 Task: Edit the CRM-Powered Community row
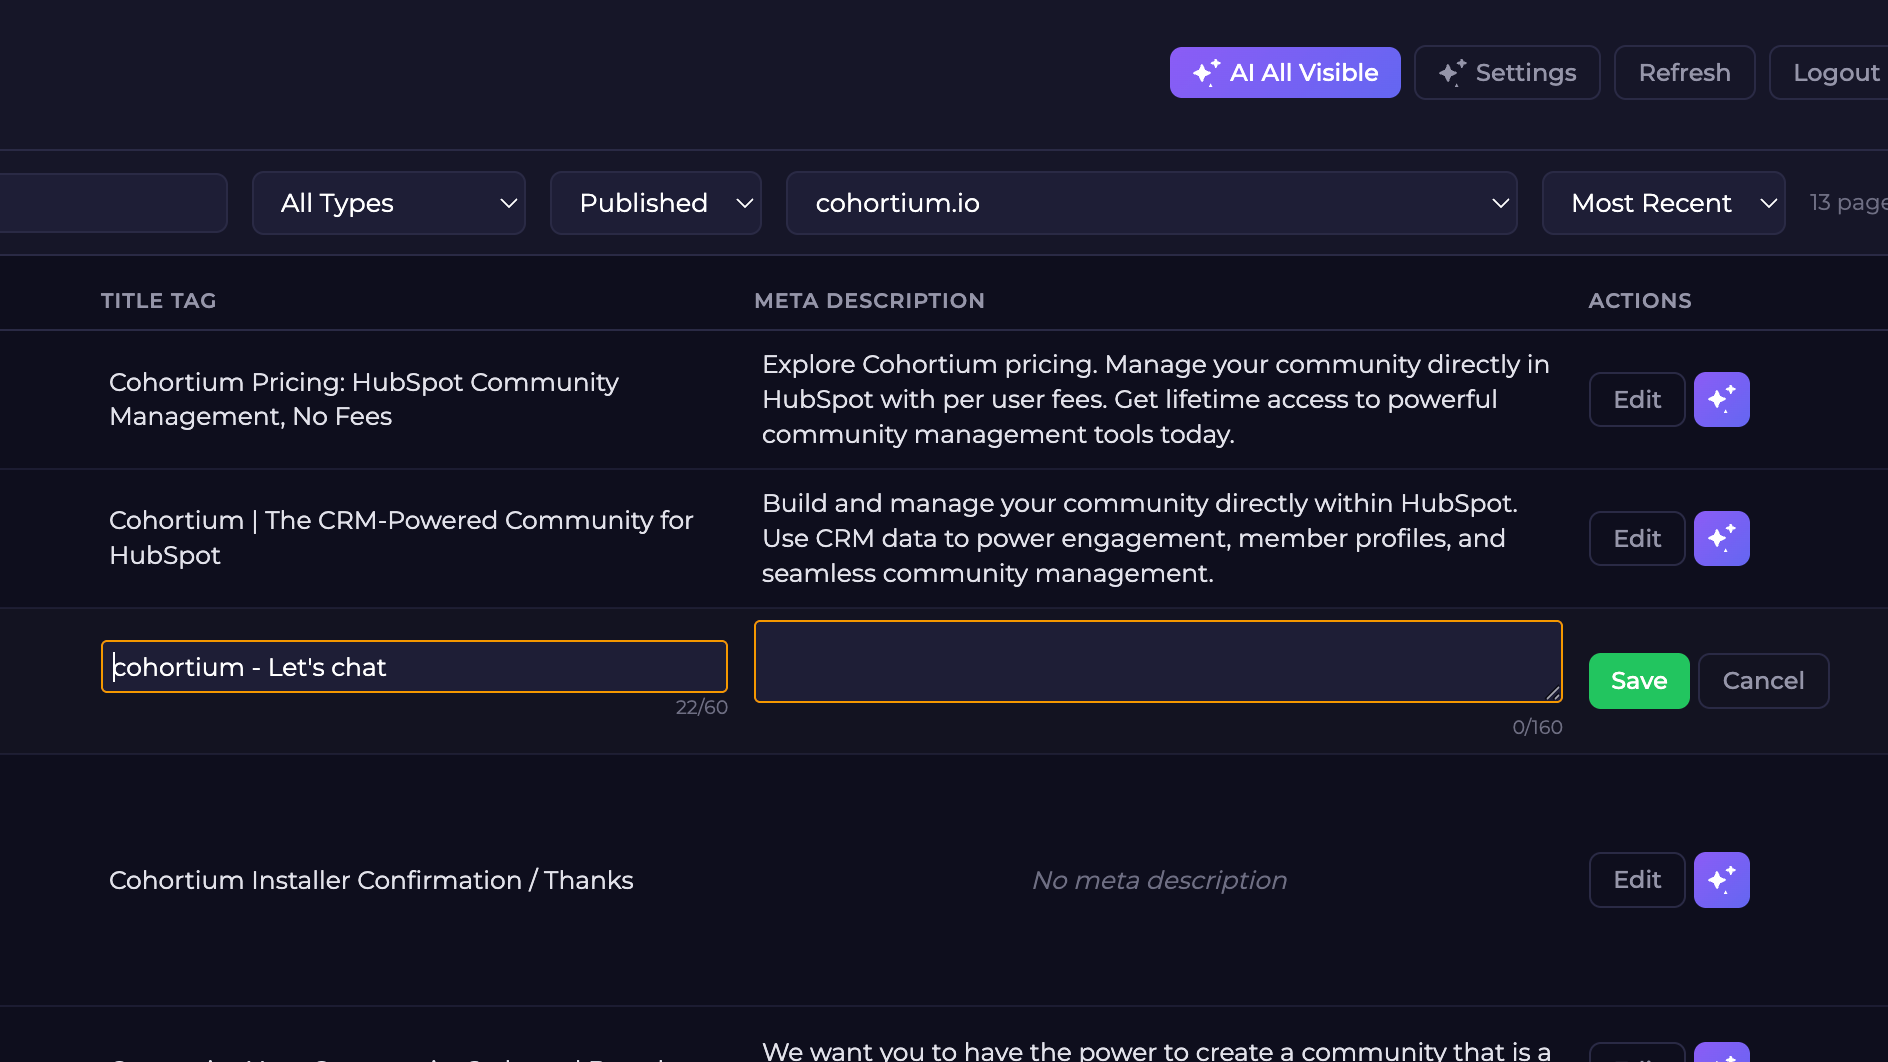pos(1637,539)
